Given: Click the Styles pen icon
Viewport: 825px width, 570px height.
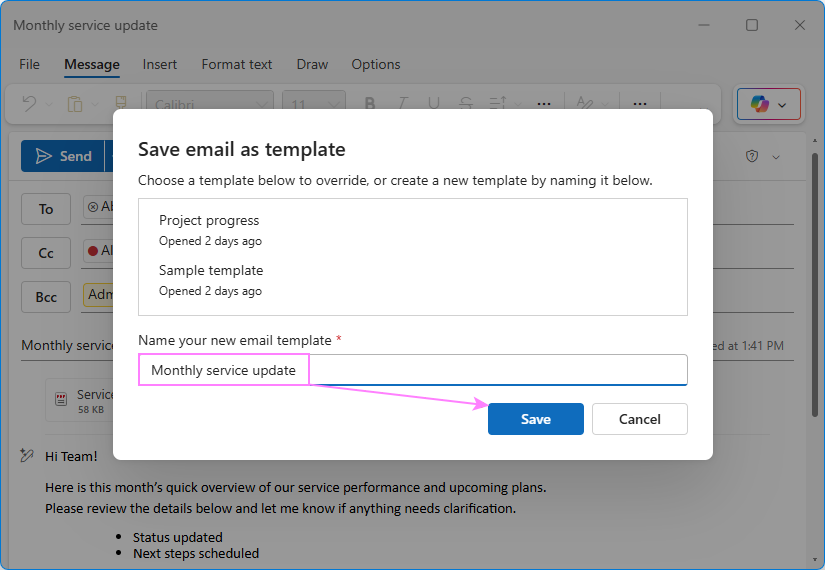Looking at the screenshot, I should pos(585,103).
